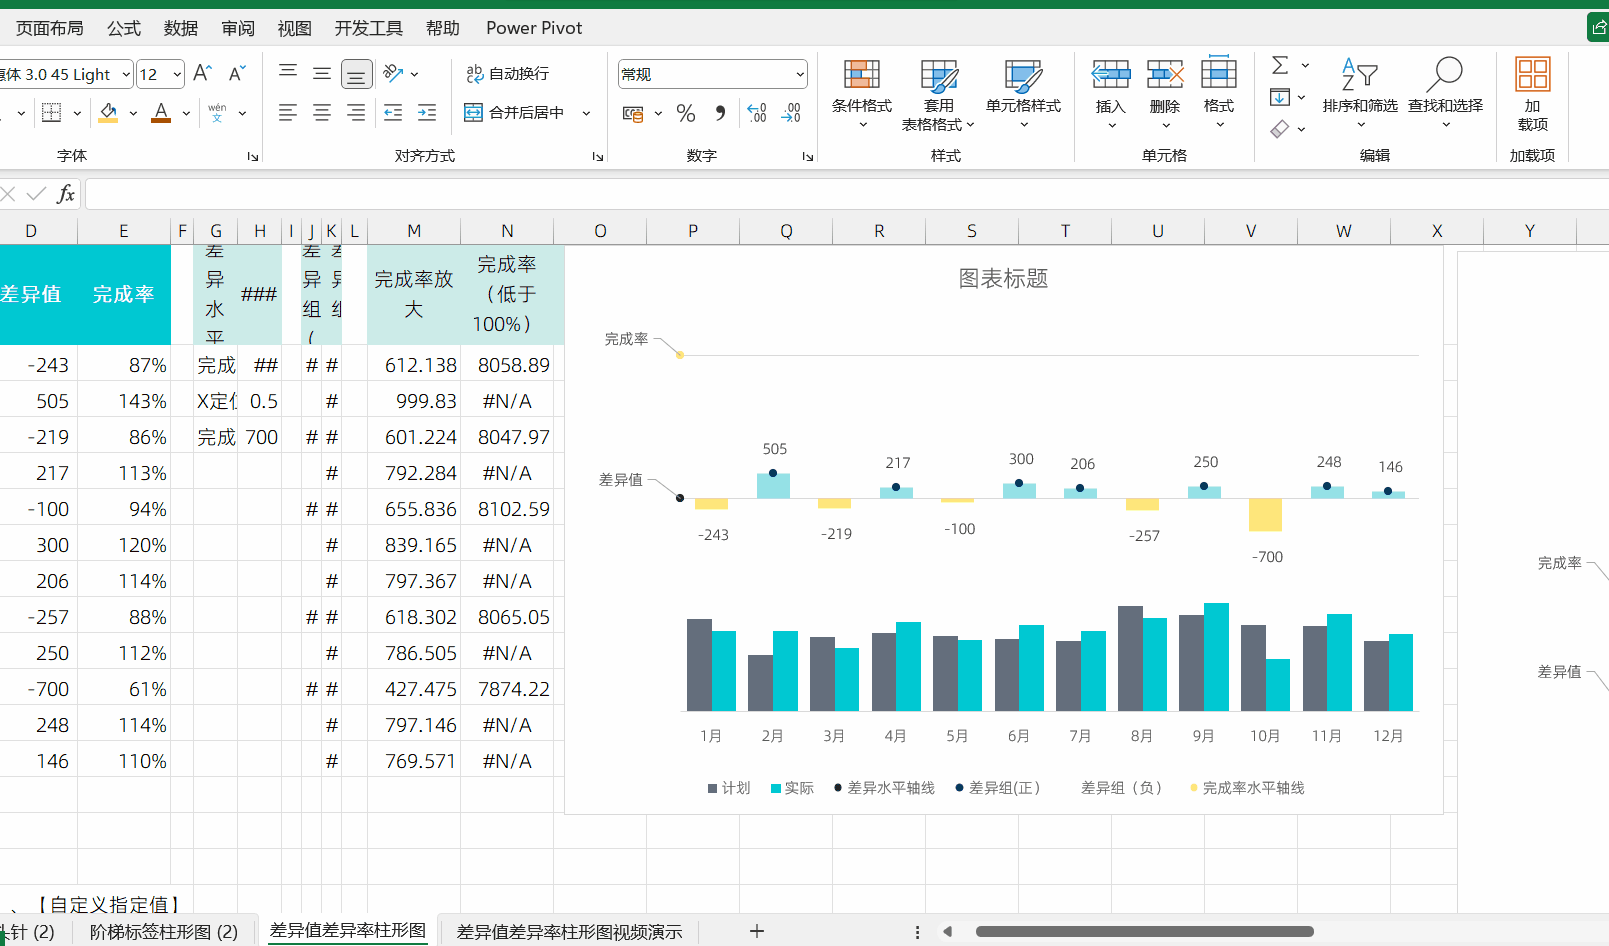The image size is (1609, 946).
Task: Open the 常规 number format dropdown
Action: (x=800, y=74)
